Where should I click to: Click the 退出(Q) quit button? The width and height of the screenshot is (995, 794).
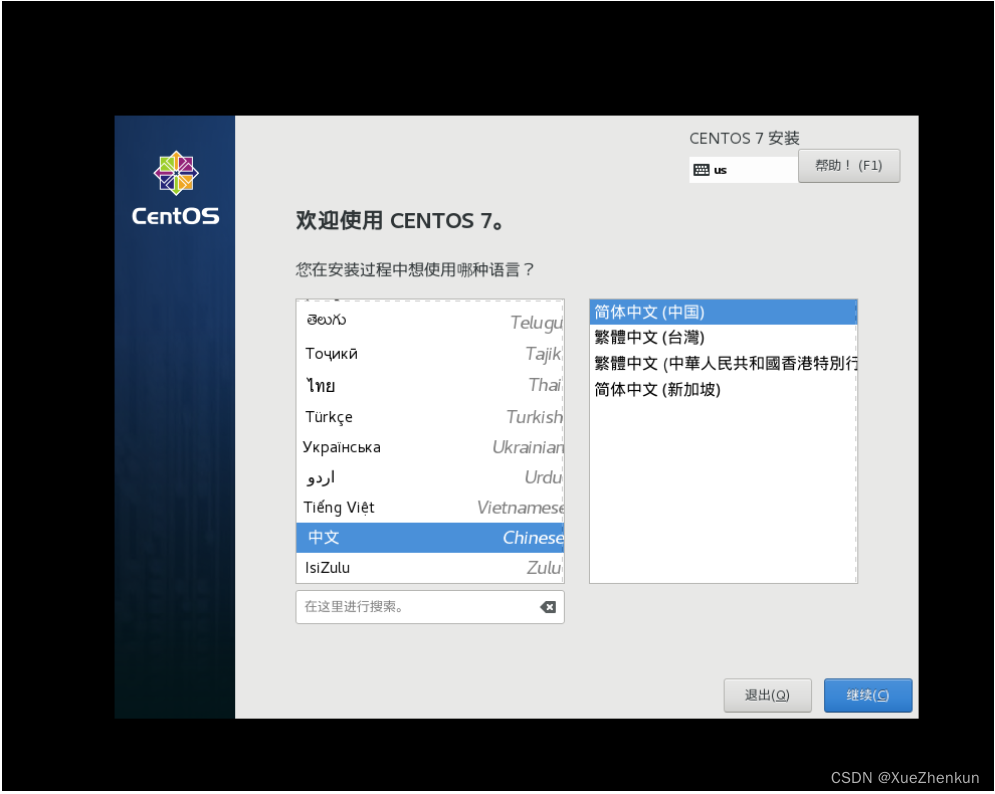(768, 696)
